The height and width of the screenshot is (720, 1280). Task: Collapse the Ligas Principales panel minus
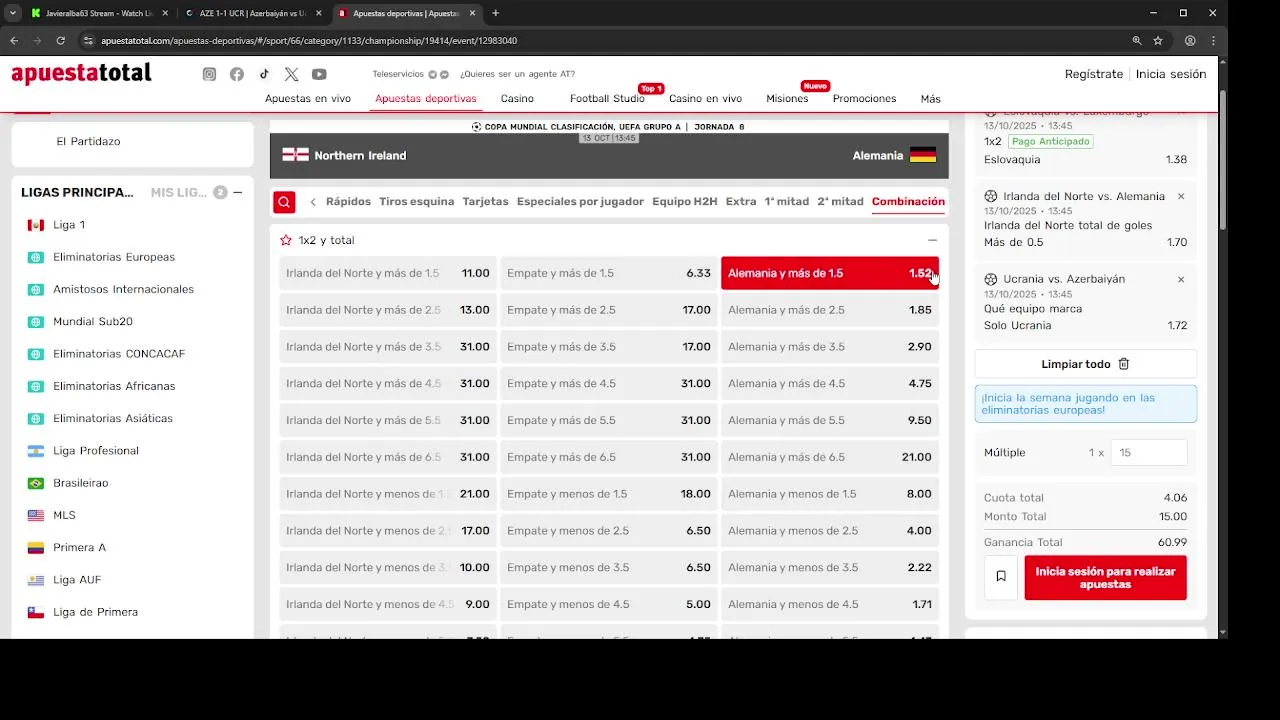coord(237,192)
